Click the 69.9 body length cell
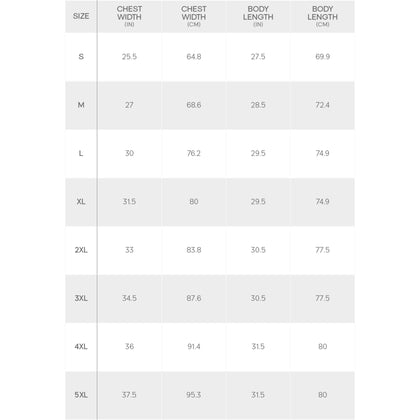Screen dimensions: 420x420 322,57
